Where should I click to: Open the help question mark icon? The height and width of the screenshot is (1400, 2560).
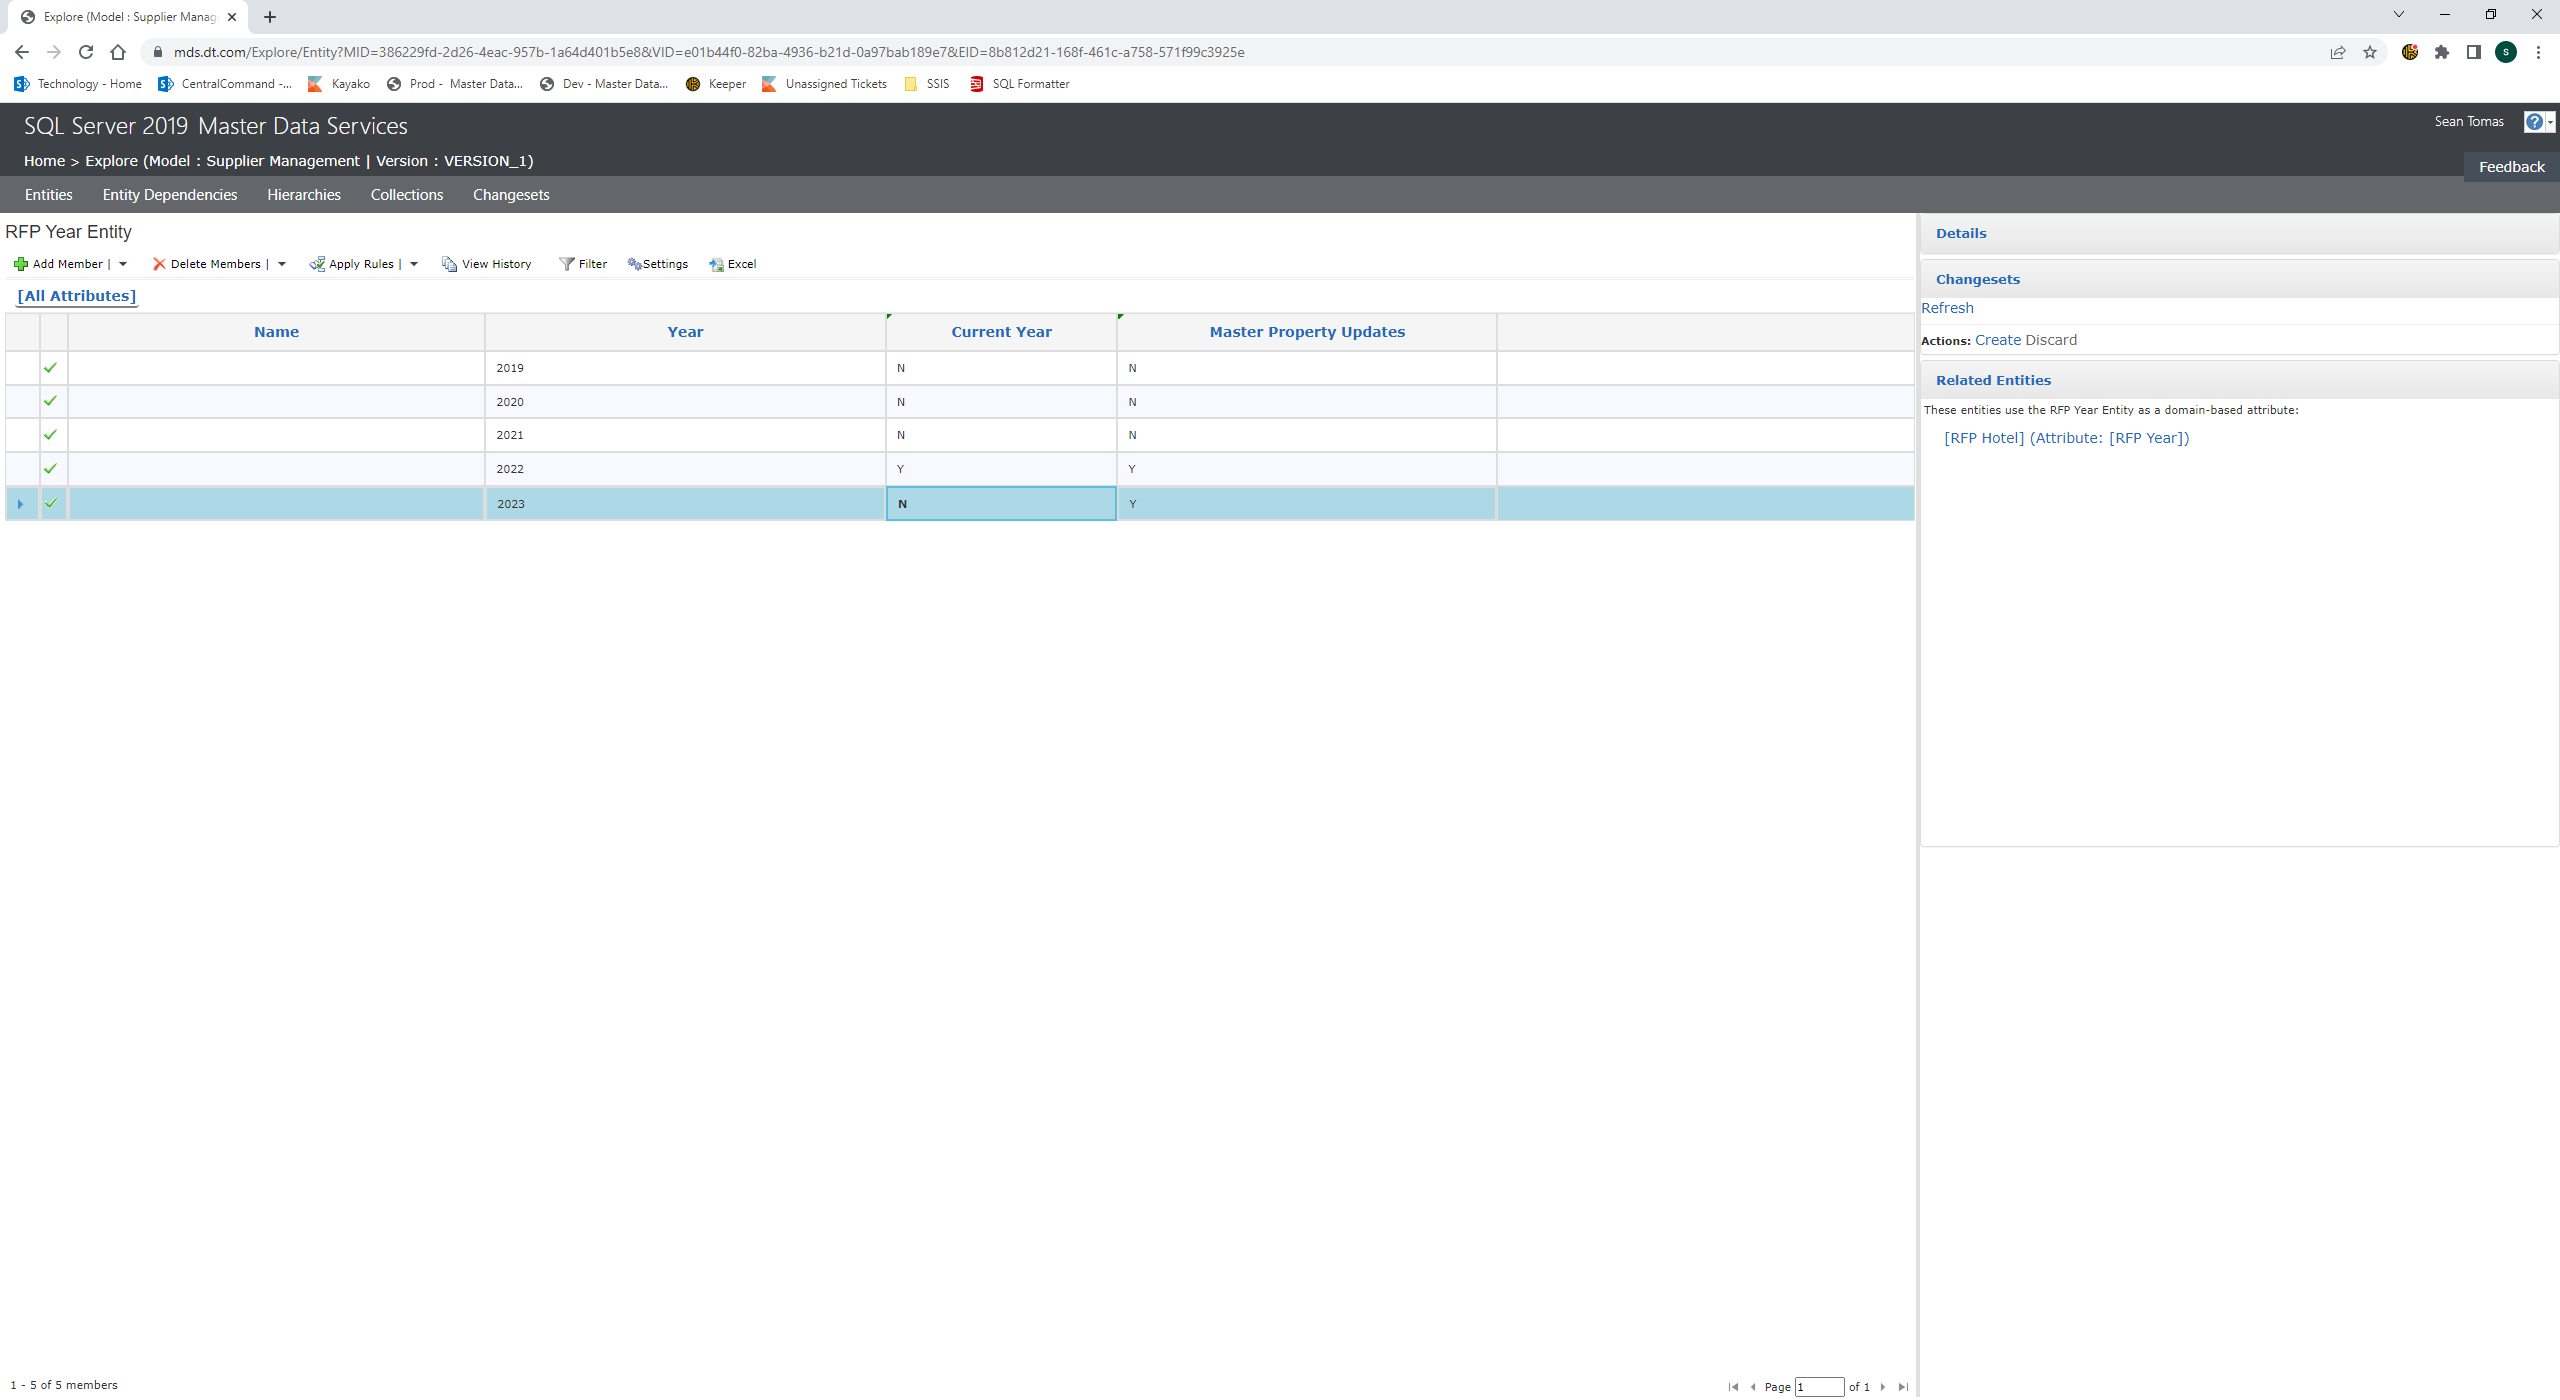(2533, 122)
